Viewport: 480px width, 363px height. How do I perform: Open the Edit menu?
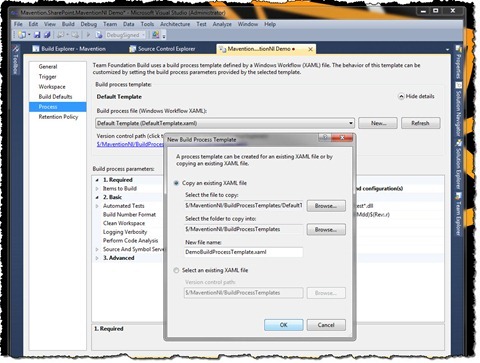click(33, 24)
